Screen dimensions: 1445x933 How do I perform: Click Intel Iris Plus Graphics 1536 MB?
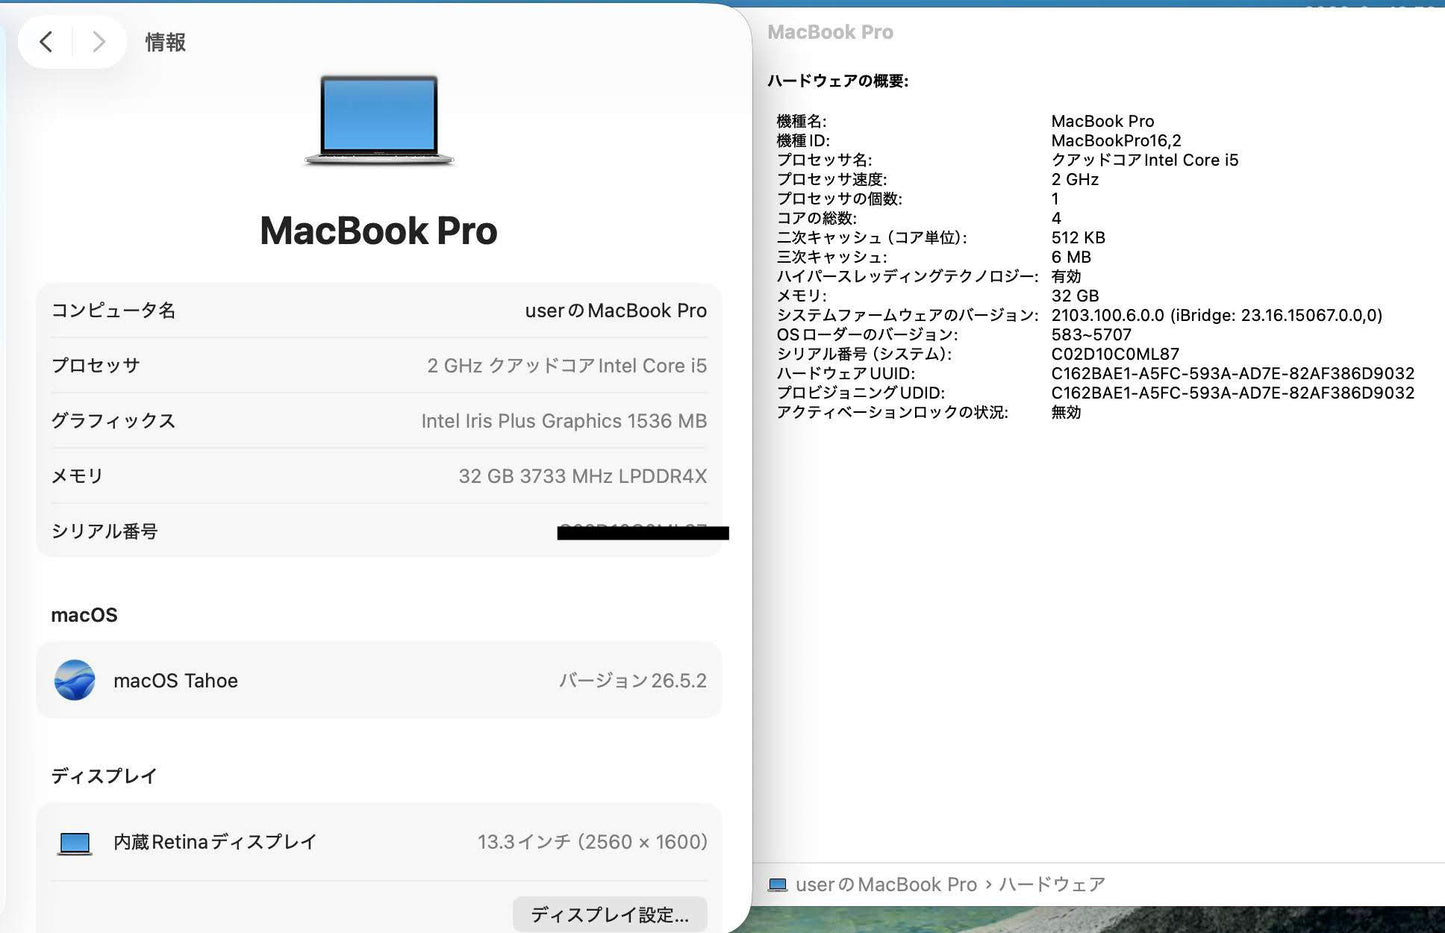click(x=564, y=421)
